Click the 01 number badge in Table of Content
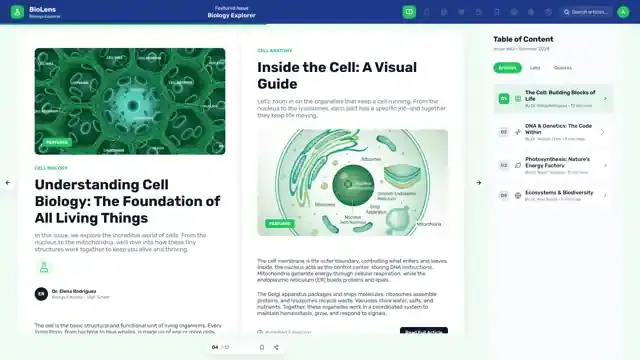Screen dimensions: 640x360 point(504,99)
